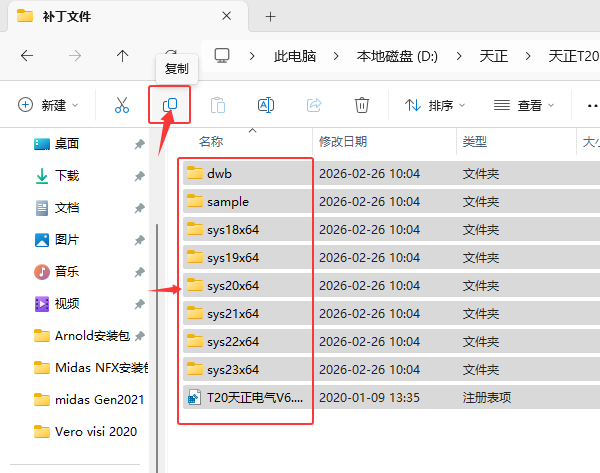Open 文档 in the sidebar

[67, 208]
